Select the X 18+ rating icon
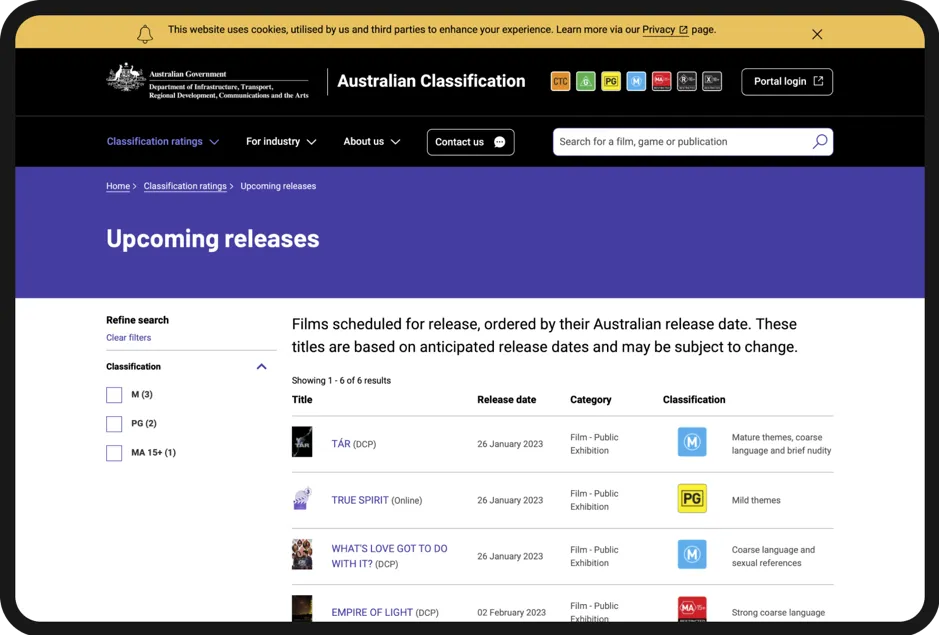This screenshot has width=939, height=635. [711, 81]
